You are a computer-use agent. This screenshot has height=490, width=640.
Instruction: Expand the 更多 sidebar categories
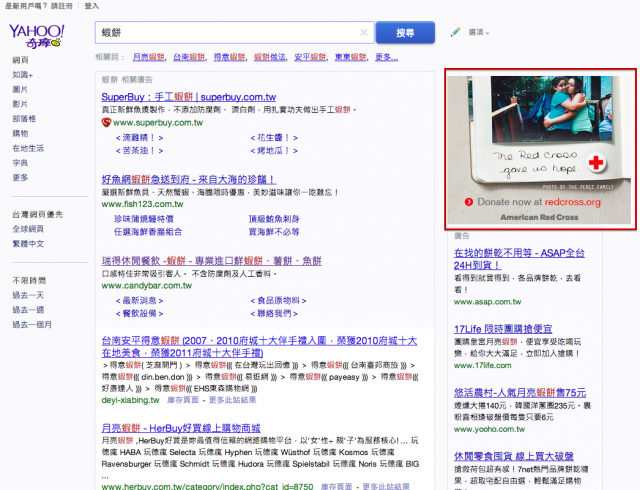20,178
